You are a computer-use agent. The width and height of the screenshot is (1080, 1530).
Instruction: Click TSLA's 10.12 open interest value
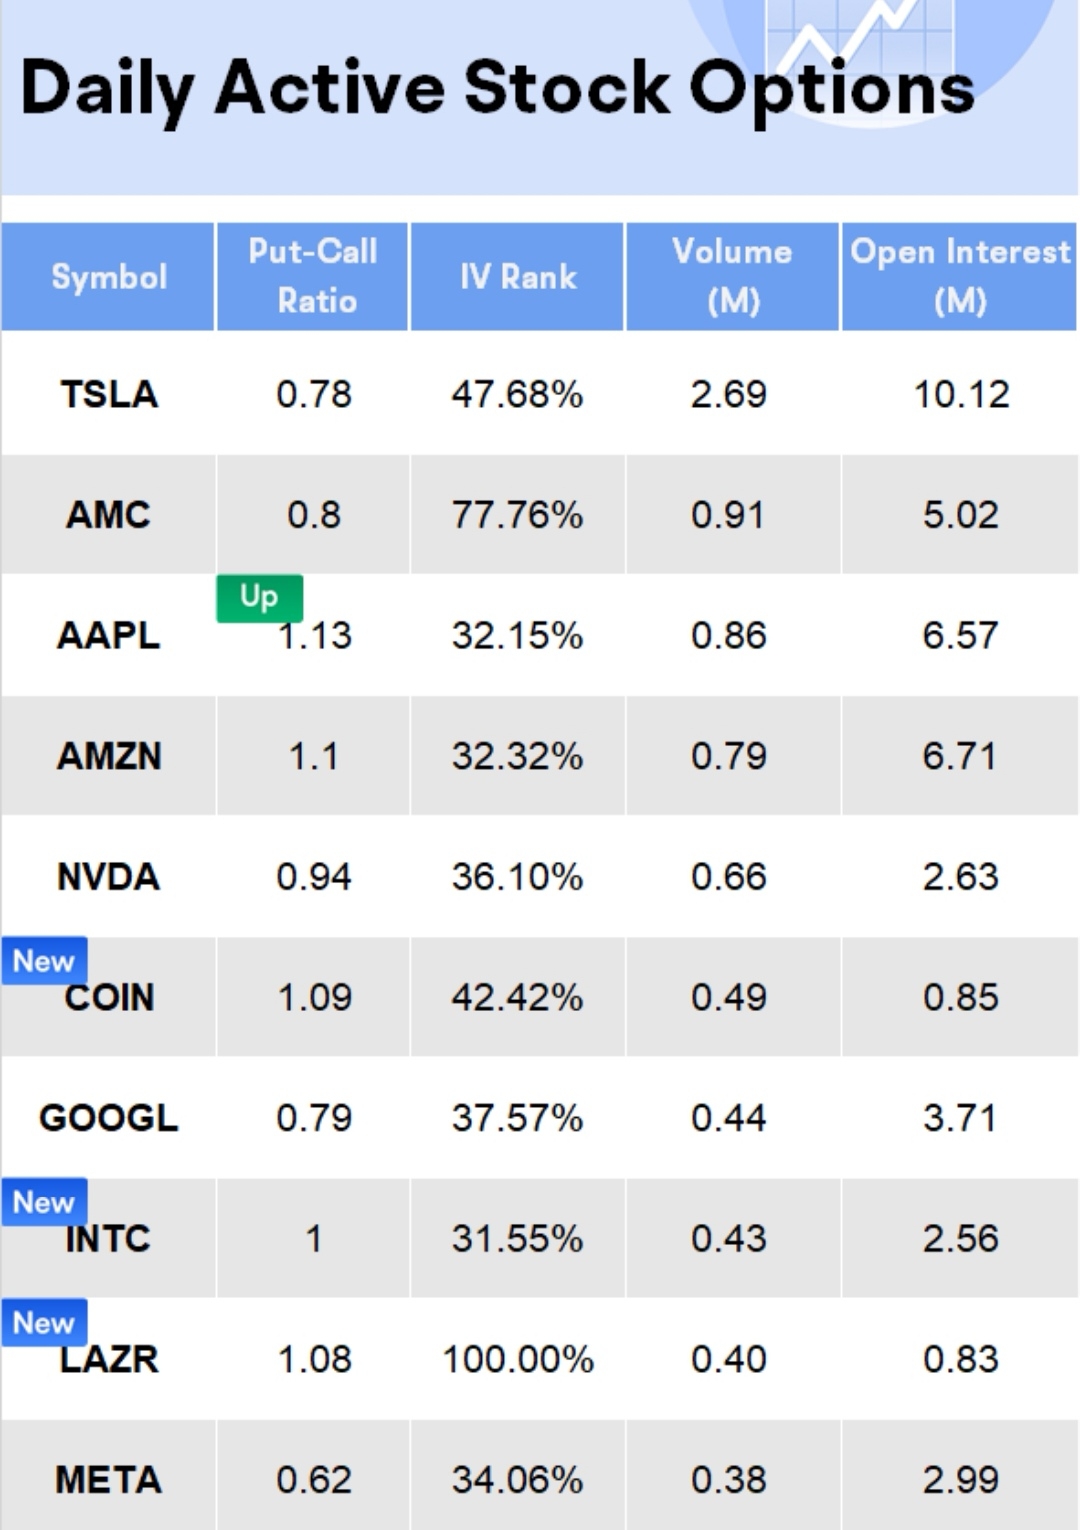point(960,394)
